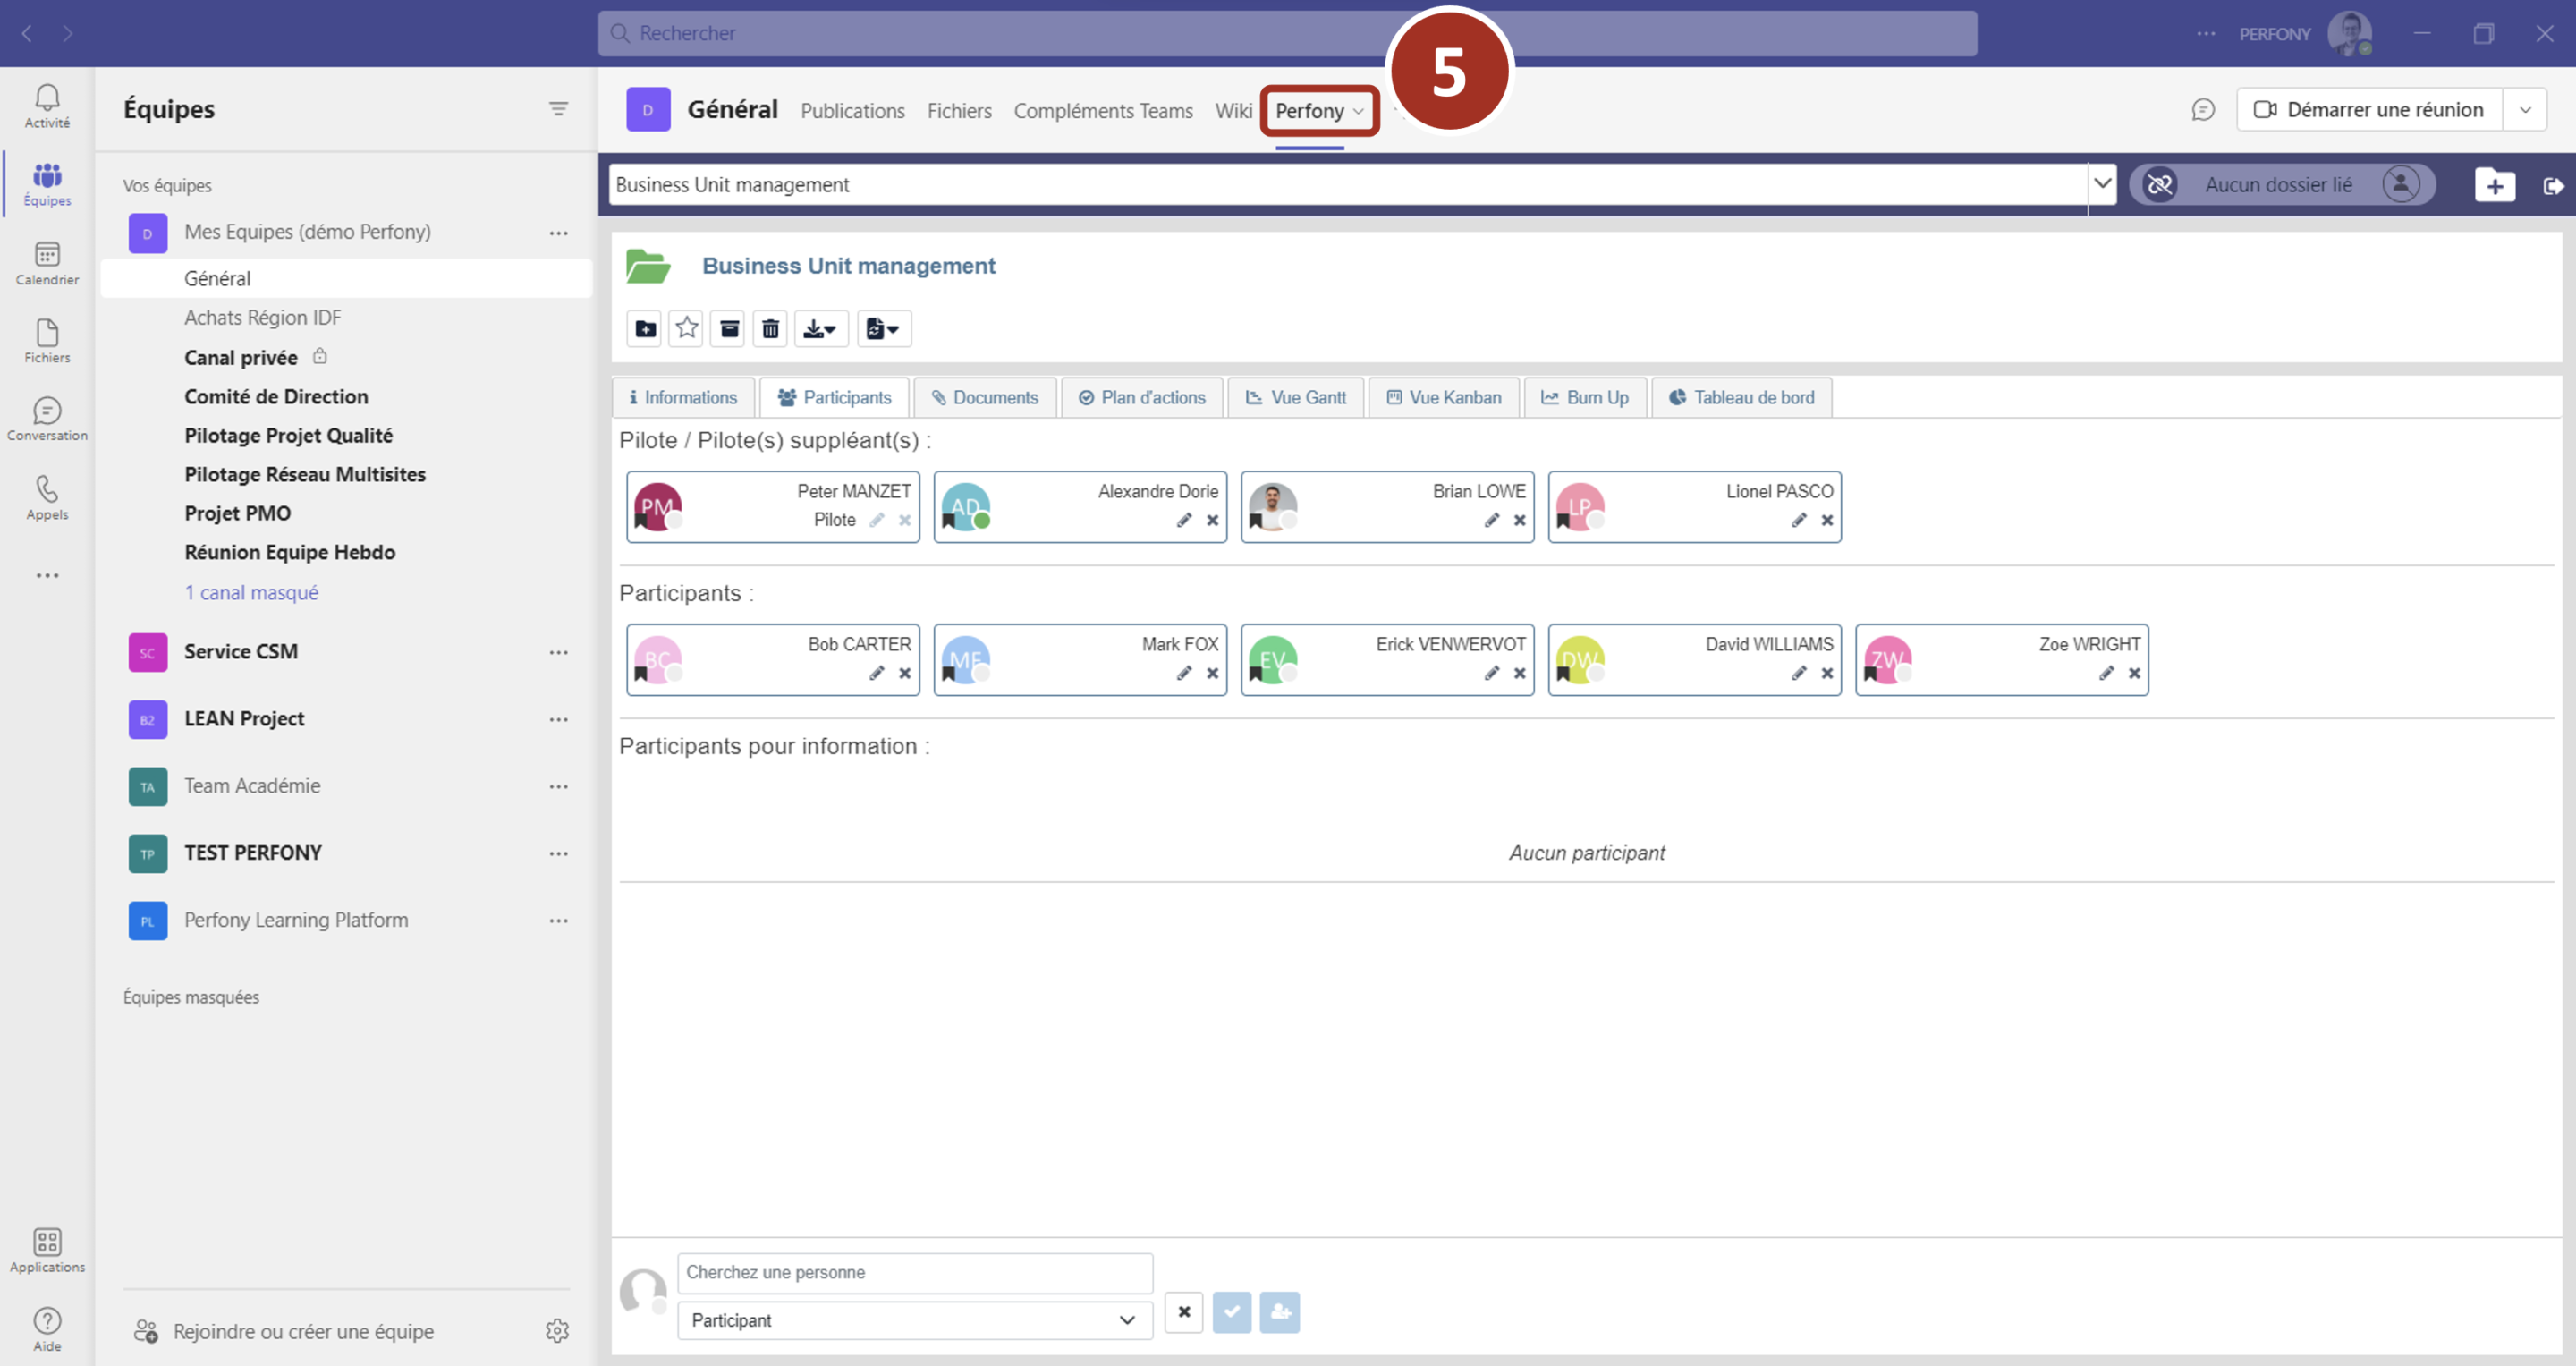Remove Bob CARTER with x icon
This screenshot has height=1366, width=2576.
[x=904, y=673]
